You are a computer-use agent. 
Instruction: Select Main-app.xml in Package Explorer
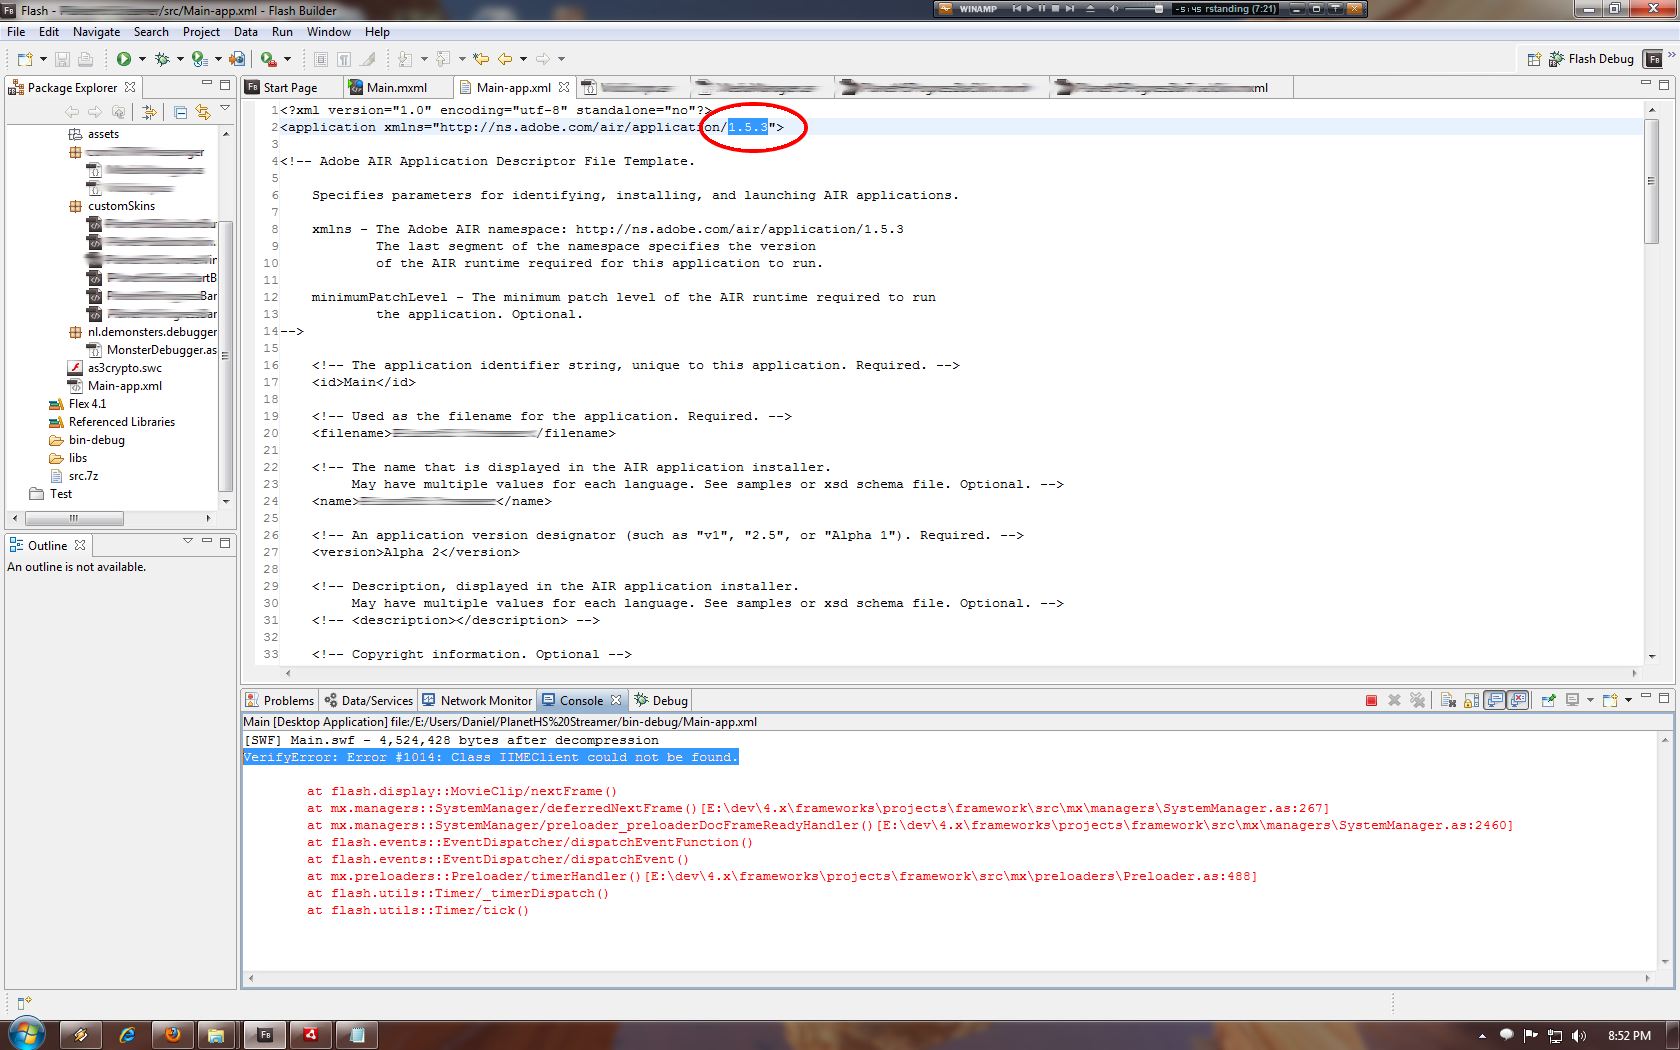click(124, 386)
